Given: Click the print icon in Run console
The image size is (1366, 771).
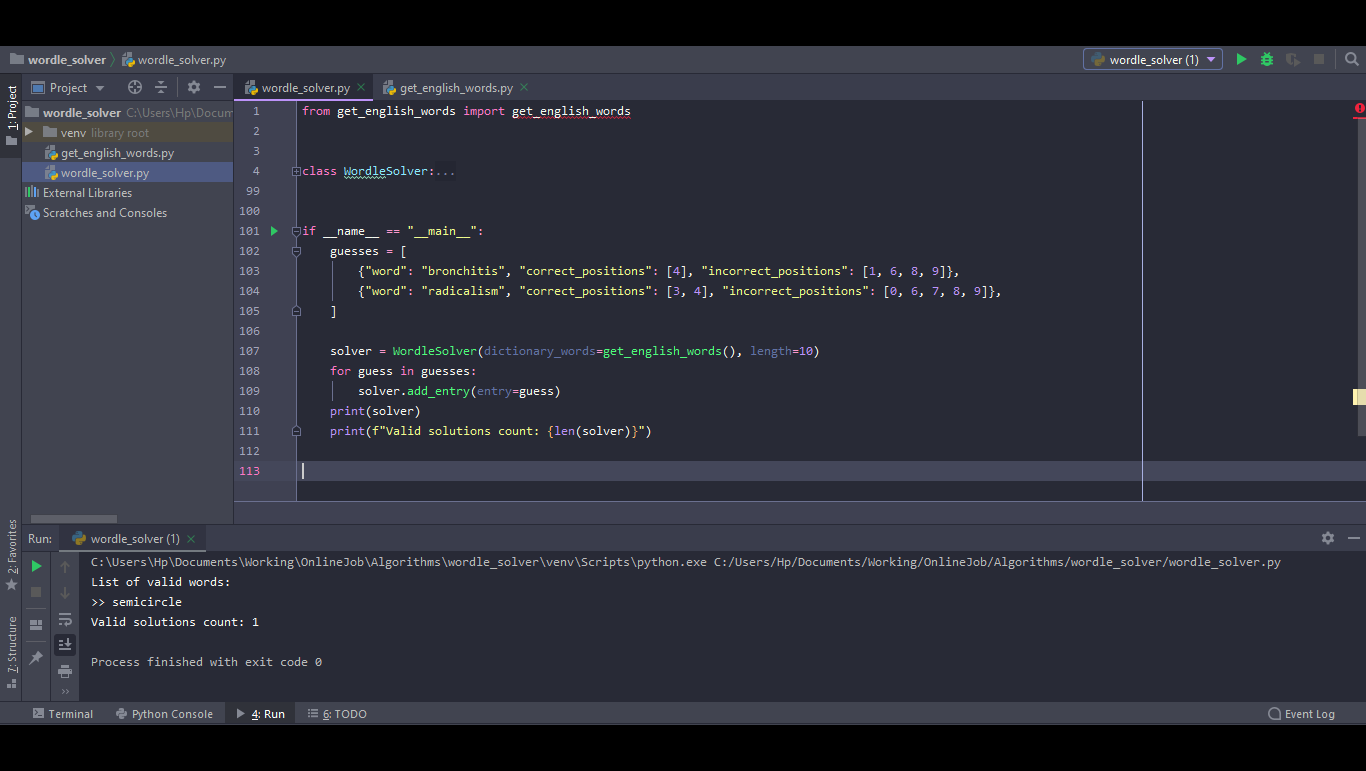Looking at the screenshot, I should (65, 671).
